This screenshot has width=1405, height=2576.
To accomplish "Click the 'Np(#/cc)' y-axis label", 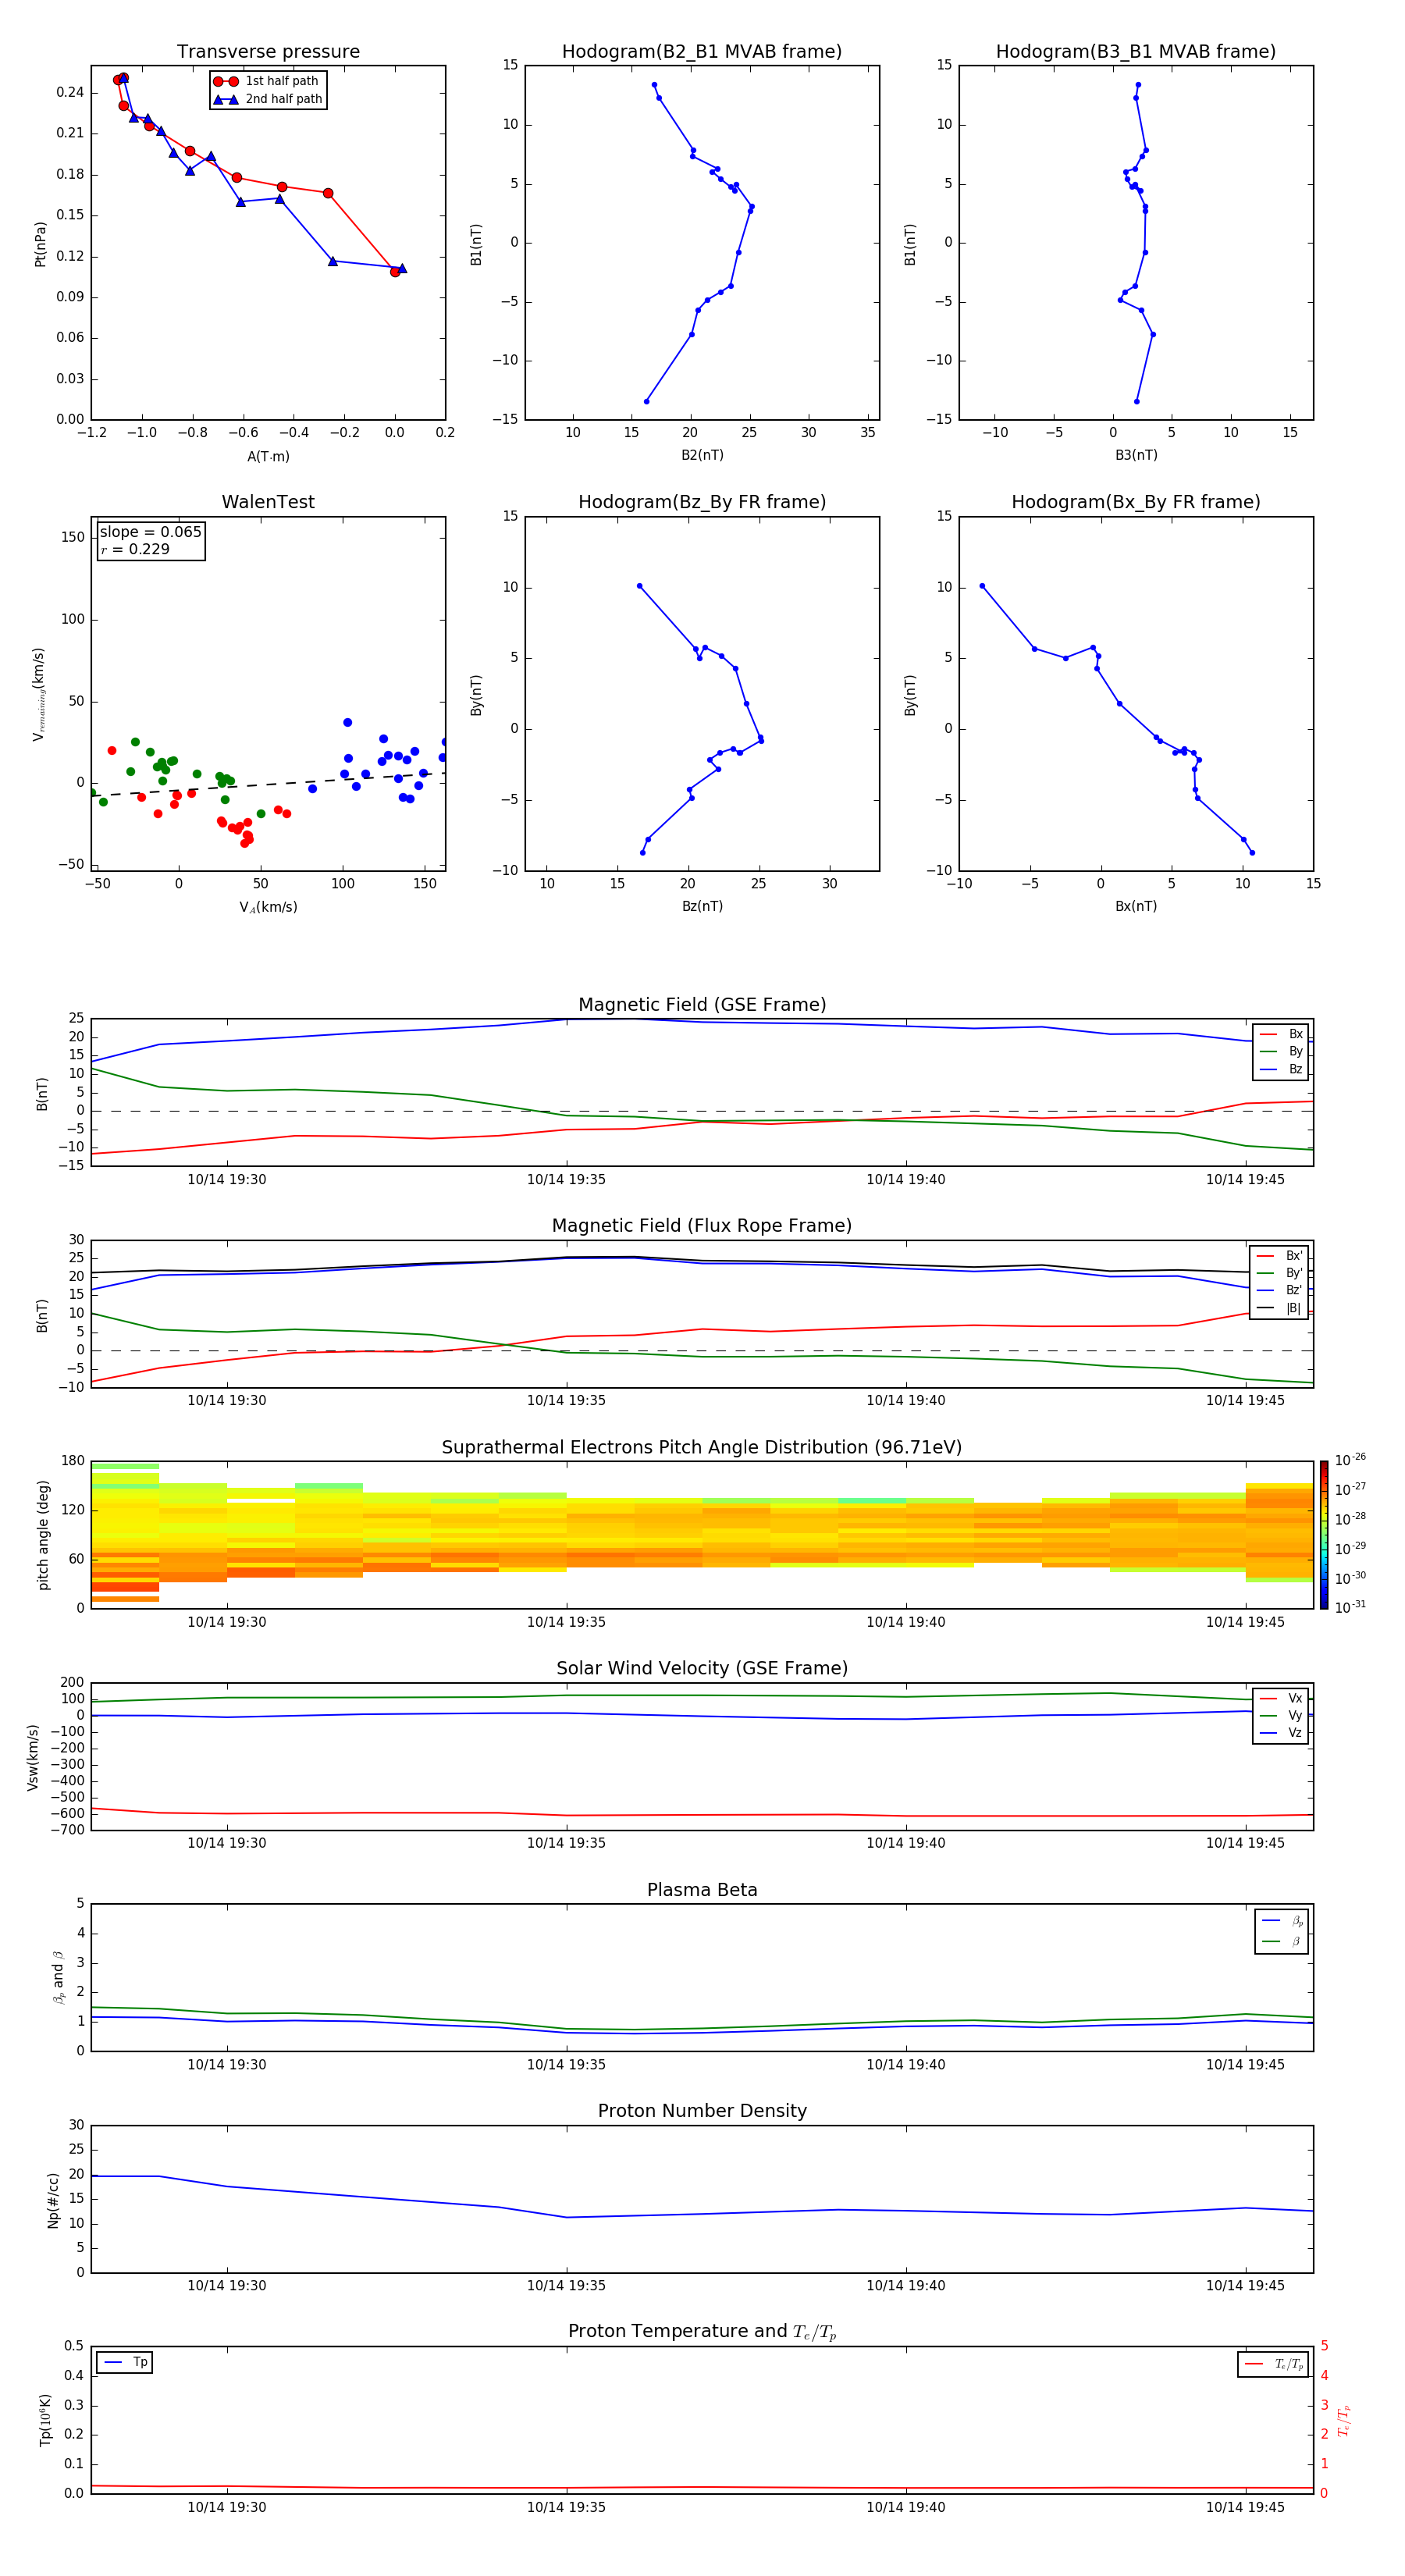I will click(x=53, y=2200).
